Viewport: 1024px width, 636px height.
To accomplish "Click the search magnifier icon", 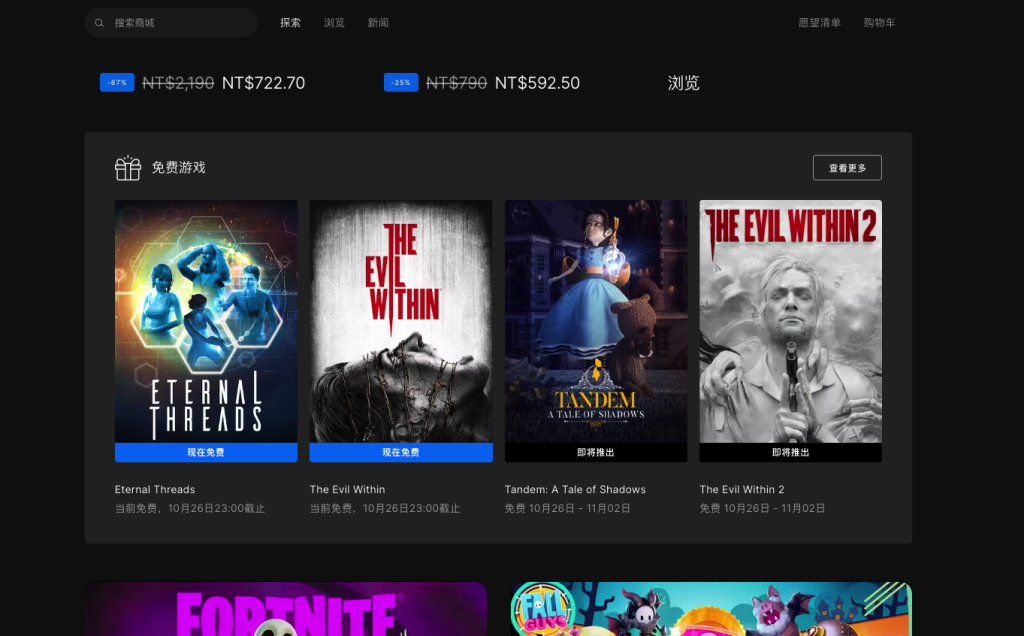I will click(99, 23).
